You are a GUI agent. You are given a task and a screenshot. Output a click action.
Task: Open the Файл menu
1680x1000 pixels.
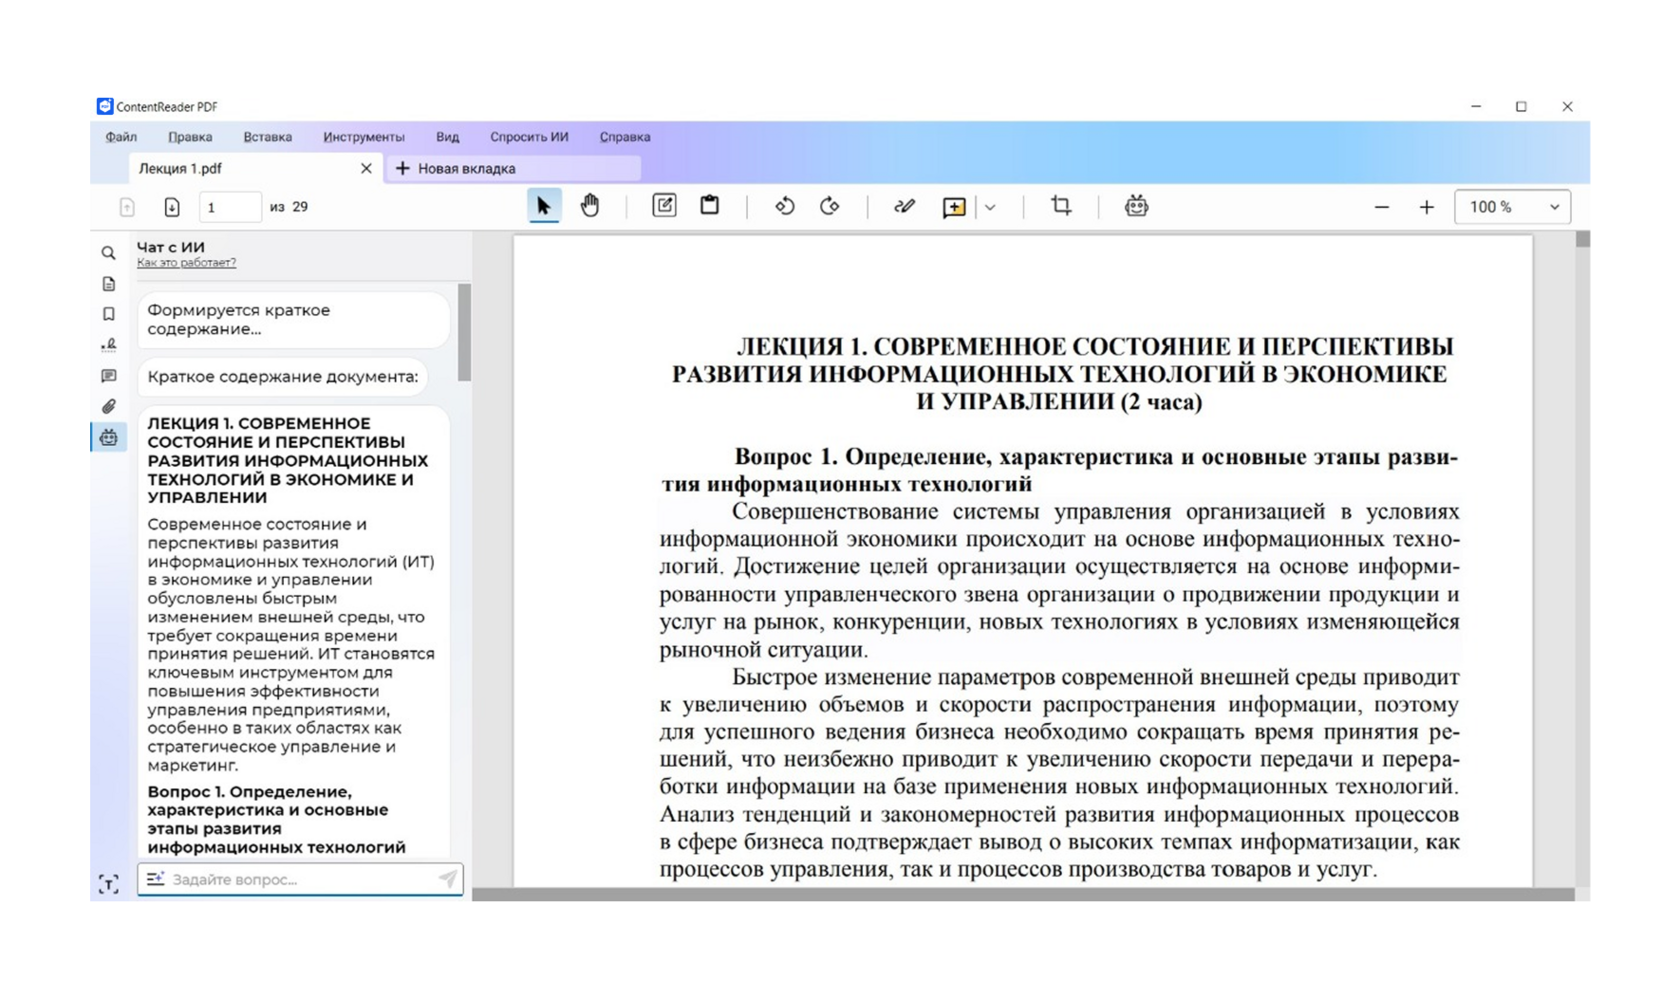point(121,137)
